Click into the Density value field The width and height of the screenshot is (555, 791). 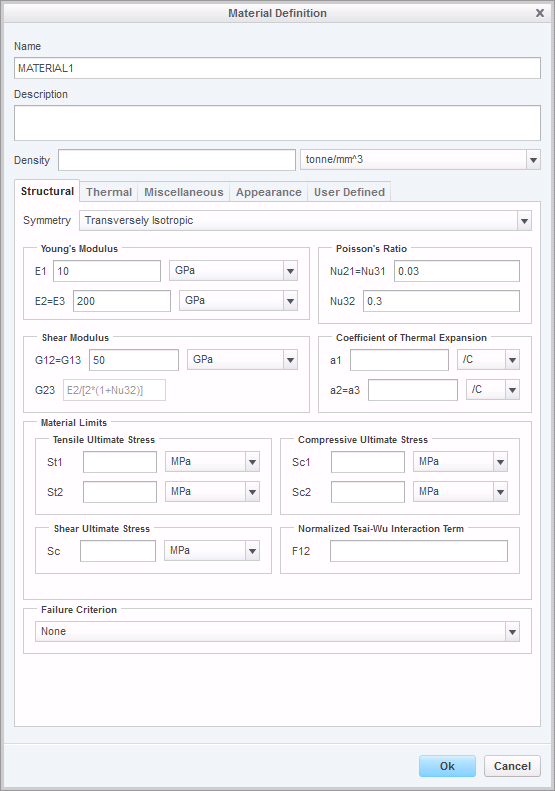[177, 160]
